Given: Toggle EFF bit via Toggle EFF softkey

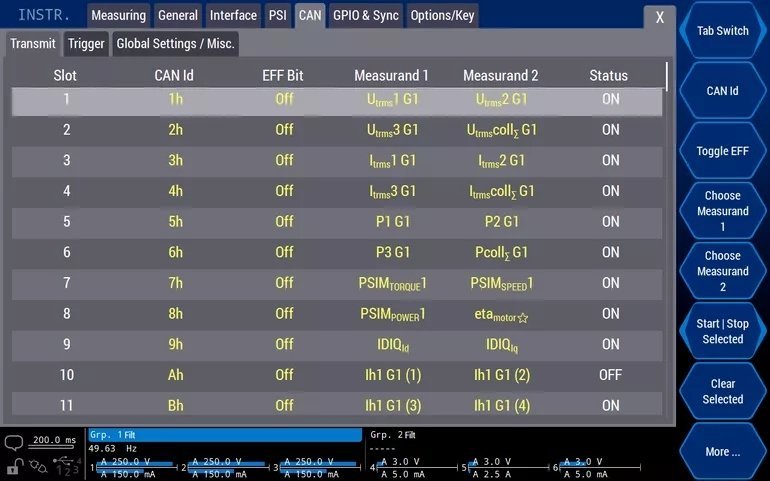Looking at the screenshot, I should click(722, 151).
